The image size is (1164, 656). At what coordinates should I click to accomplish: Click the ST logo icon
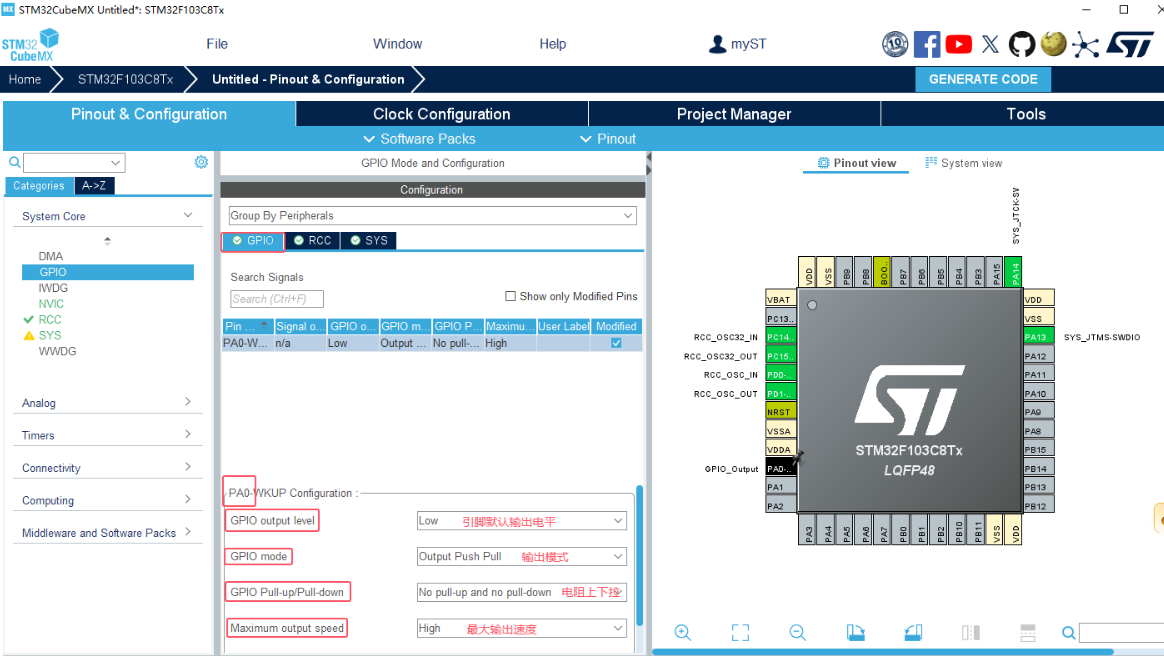coord(1130,45)
